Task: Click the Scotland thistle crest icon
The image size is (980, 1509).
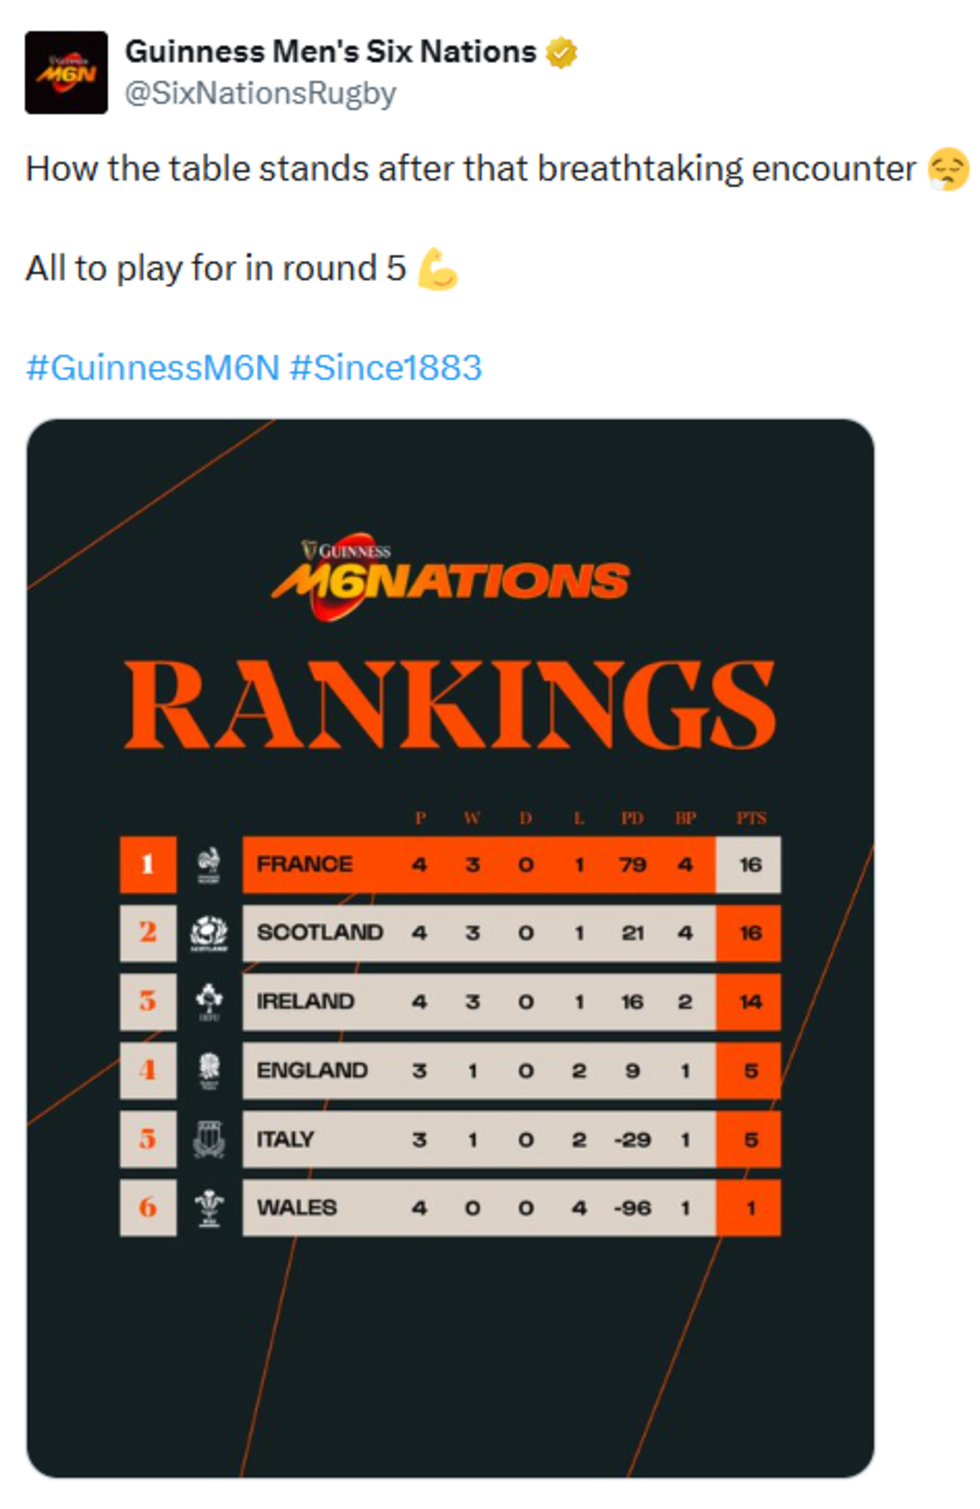Action: pos(209,933)
